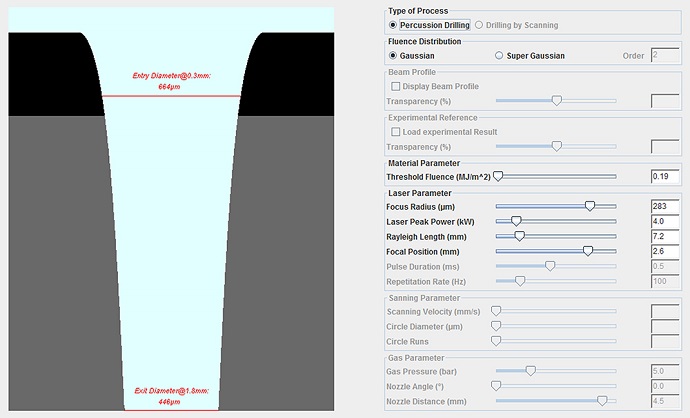Click the Threshold Fluence slider handle
The width and height of the screenshot is (690, 418).
pyautogui.click(x=498, y=176)
